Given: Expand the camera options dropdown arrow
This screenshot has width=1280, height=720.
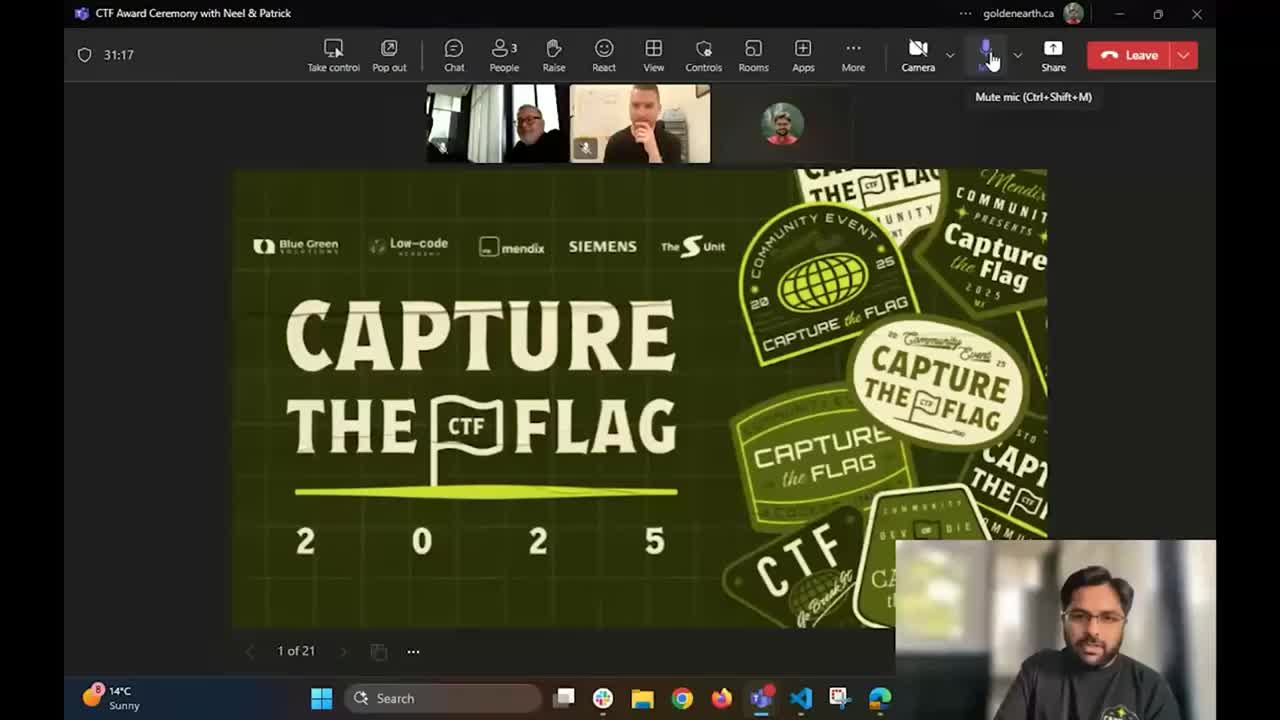Looking at the screenshot, I should [x=950, y=55].
